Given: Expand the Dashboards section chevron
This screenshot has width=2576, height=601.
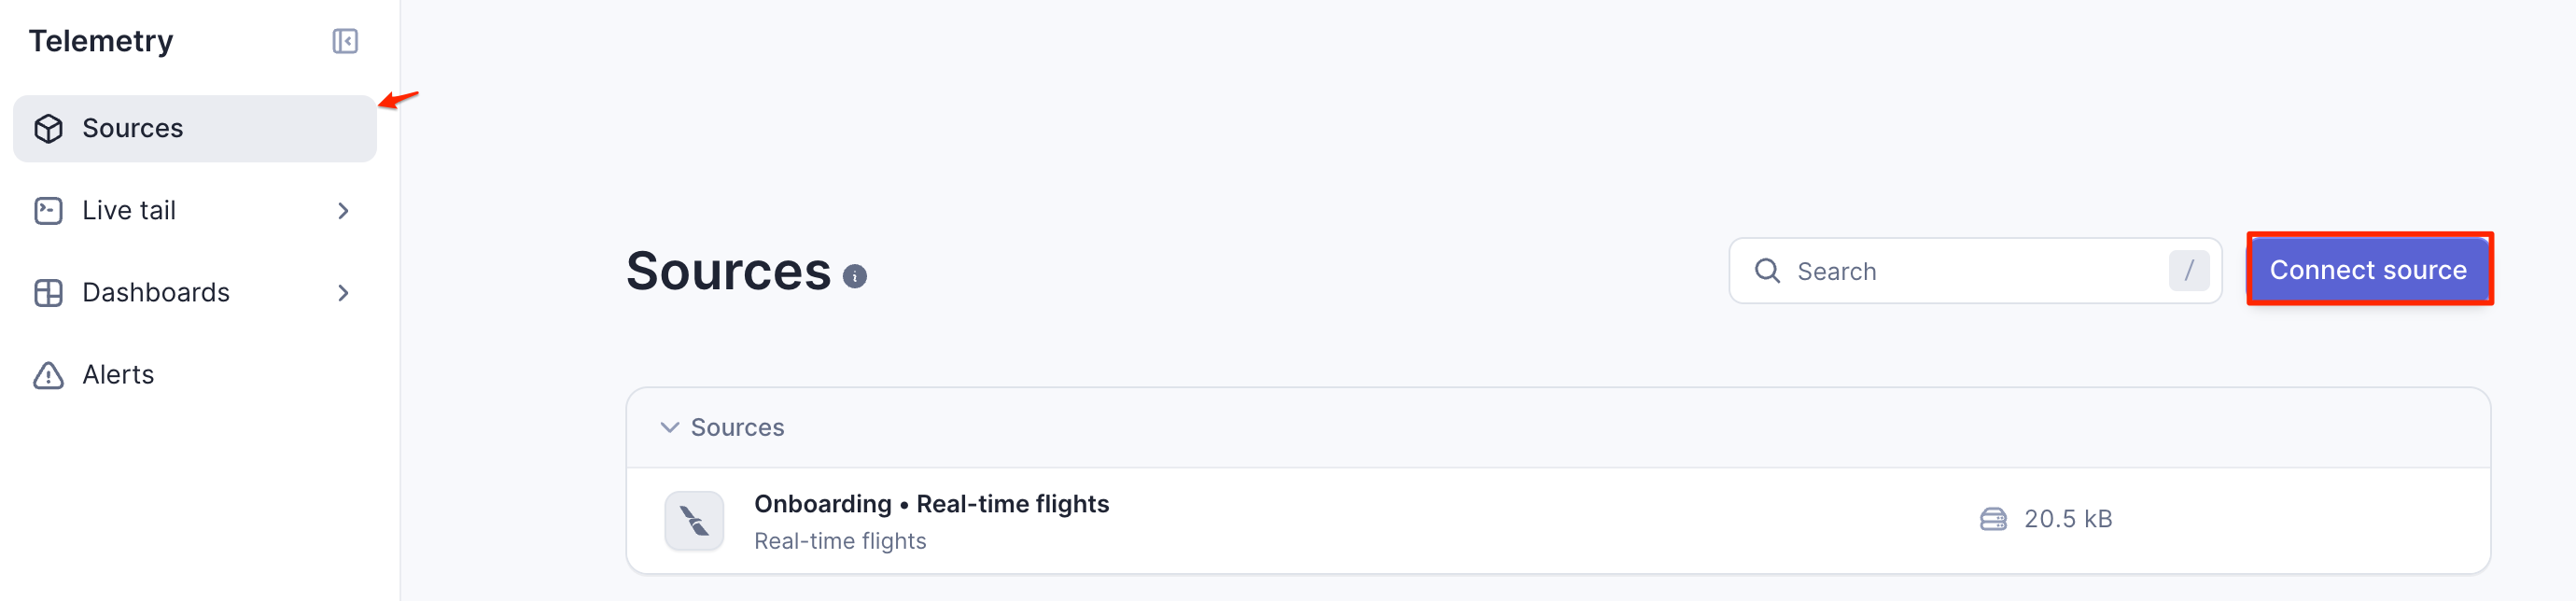Looking at the screenshot, I should (x=343, y=292).
